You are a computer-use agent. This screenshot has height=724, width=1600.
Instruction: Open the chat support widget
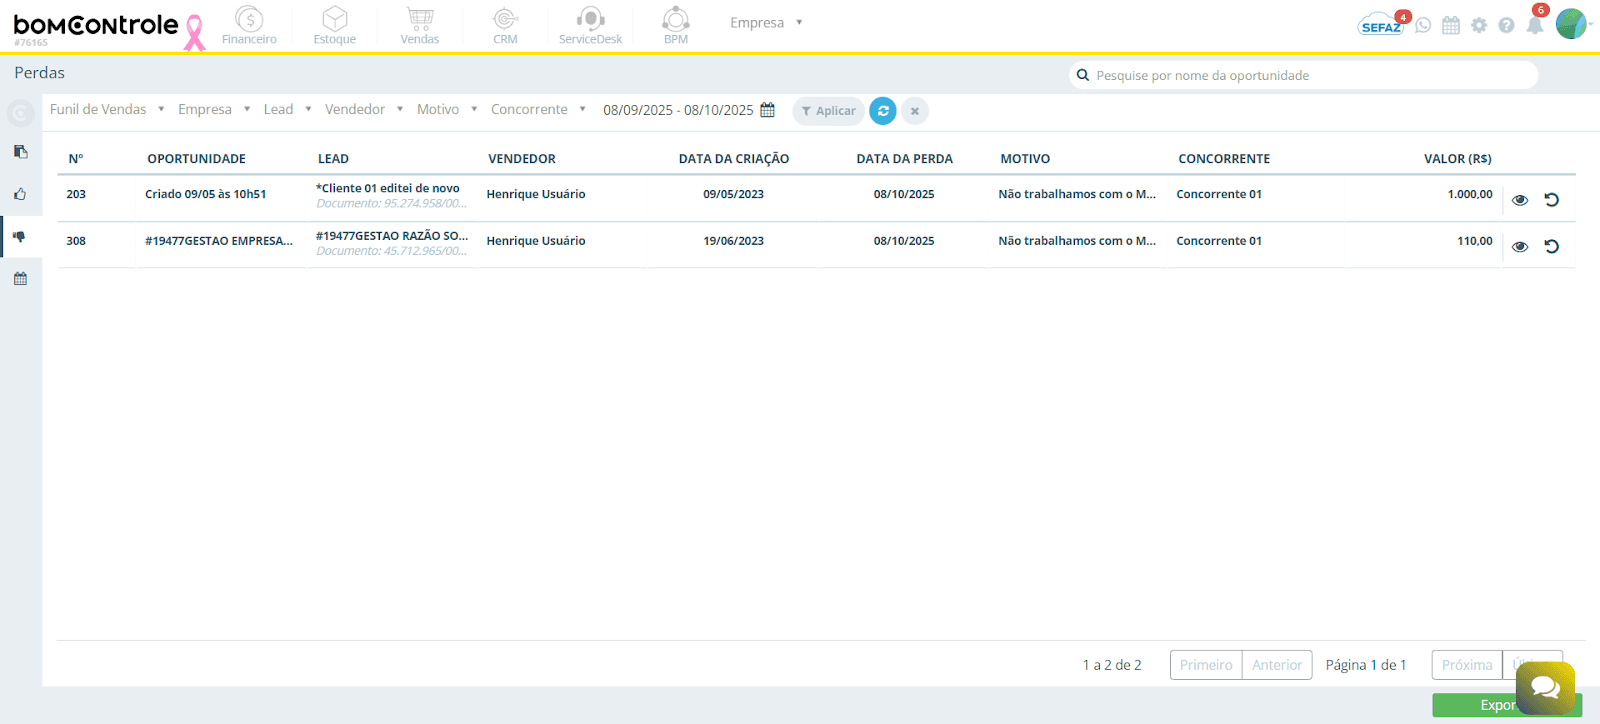pyautogui.click(x=1545, y=687)
